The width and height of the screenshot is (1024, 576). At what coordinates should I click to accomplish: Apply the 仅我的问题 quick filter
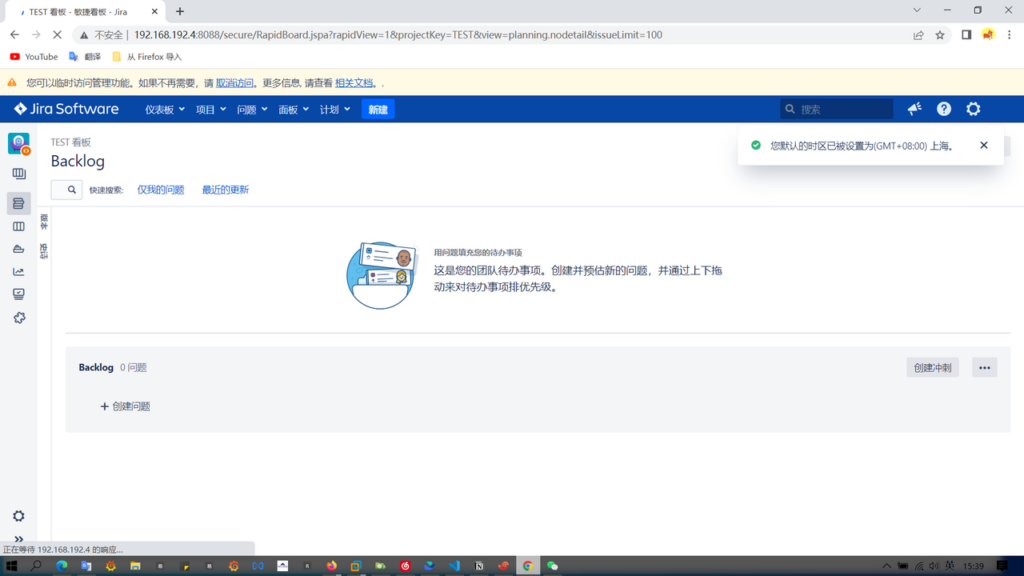coord(160,190)
